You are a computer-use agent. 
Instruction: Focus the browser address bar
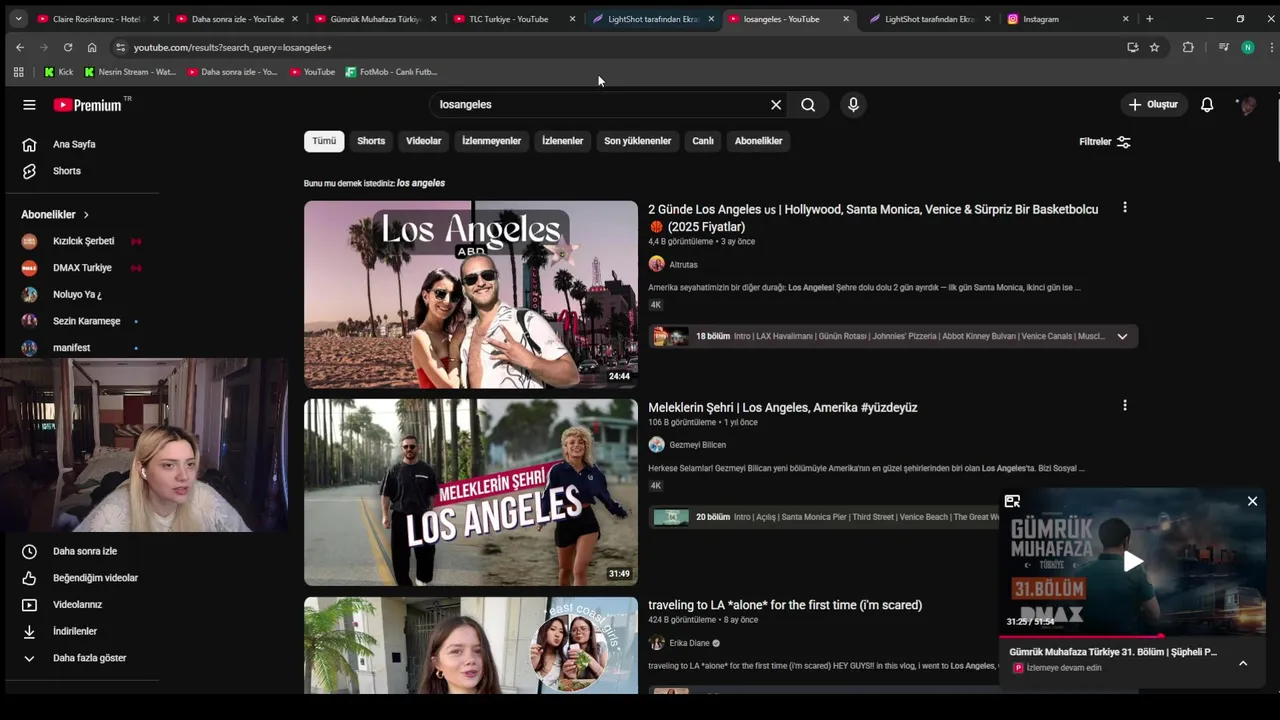620,47
